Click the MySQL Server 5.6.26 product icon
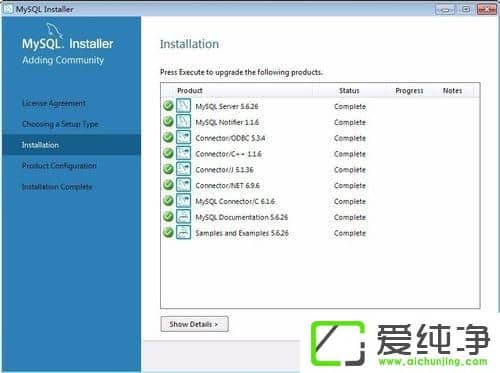 tap(183, 106)
